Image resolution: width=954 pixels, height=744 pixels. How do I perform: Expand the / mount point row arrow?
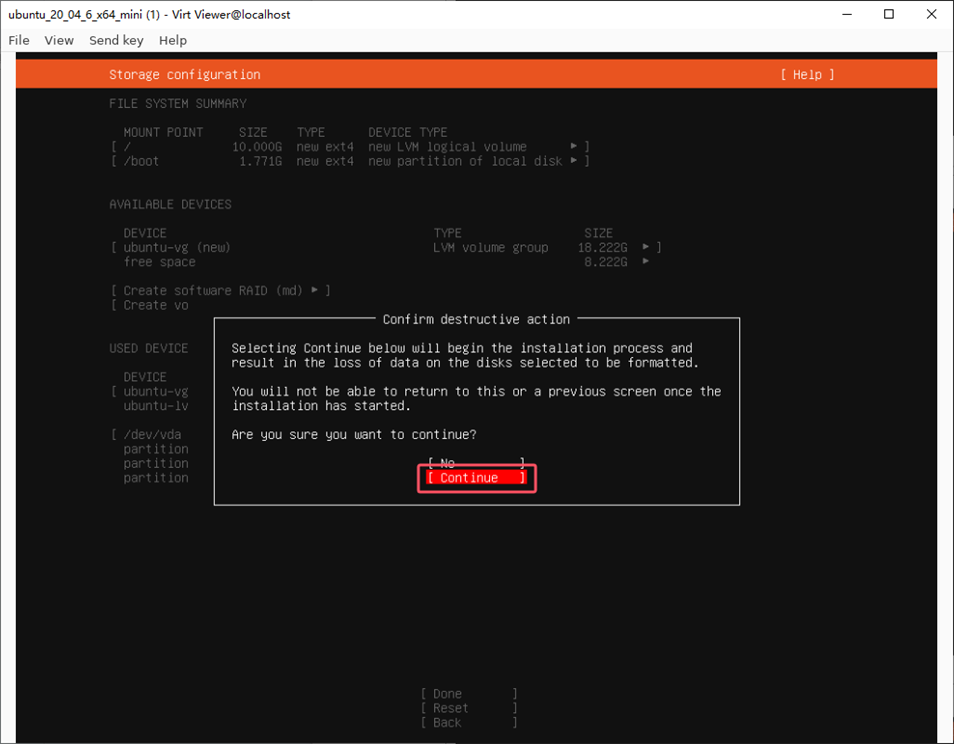coord(574,146)
